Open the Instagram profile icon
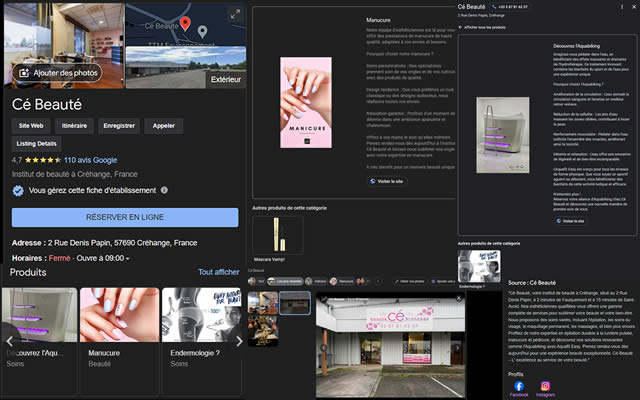The height and width of the screenshot is (400, 640). point(545,386)
